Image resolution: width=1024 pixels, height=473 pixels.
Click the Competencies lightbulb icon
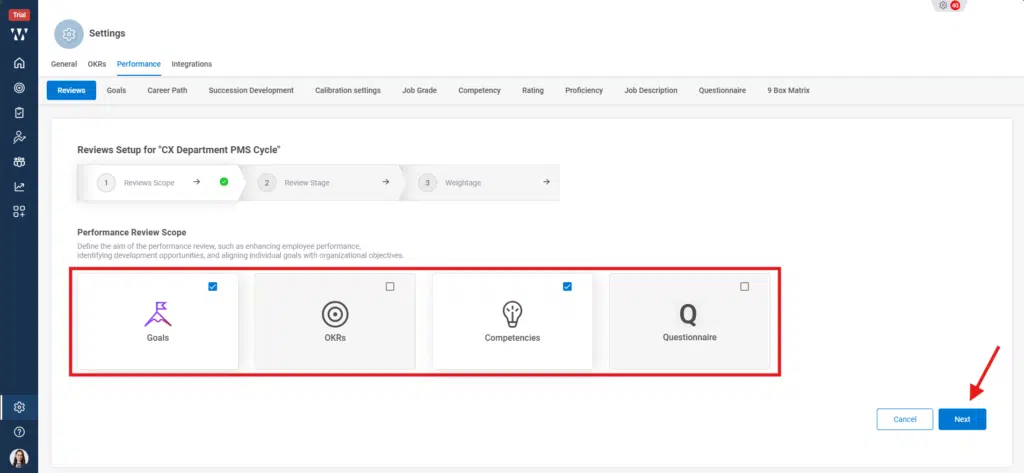(512, 314)
